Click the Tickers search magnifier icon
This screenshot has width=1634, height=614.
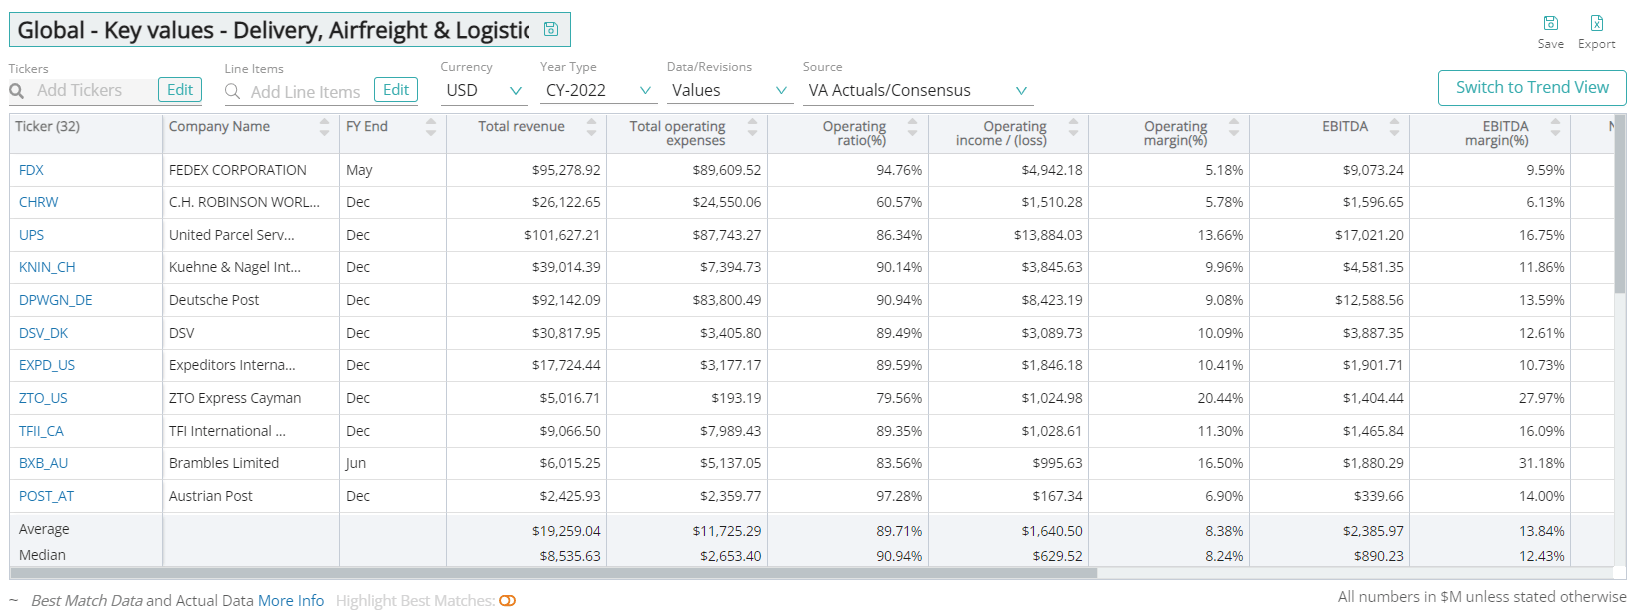17,91
